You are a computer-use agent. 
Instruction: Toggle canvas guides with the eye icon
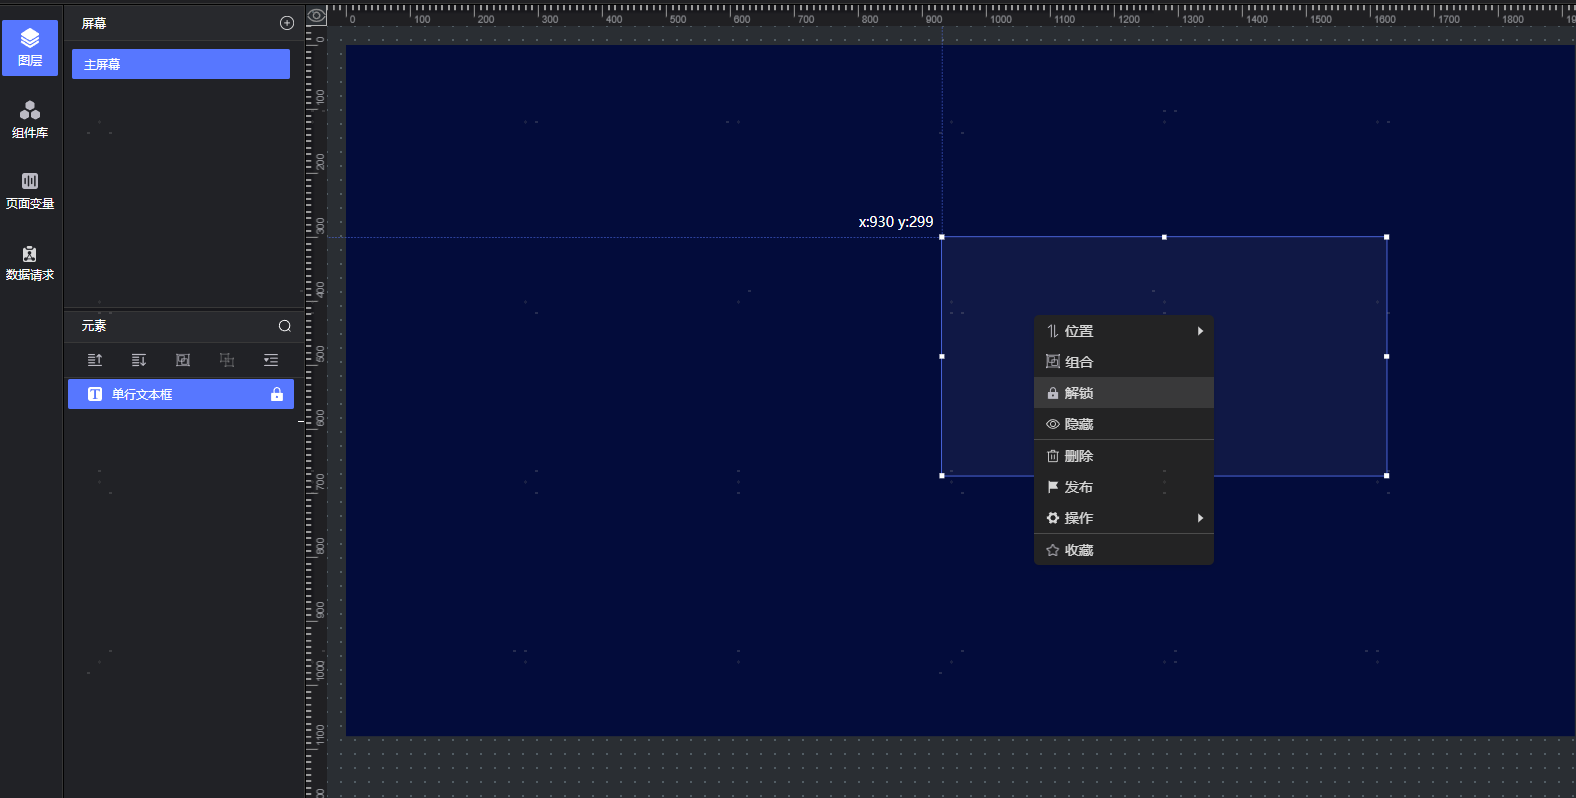[317, 15]
